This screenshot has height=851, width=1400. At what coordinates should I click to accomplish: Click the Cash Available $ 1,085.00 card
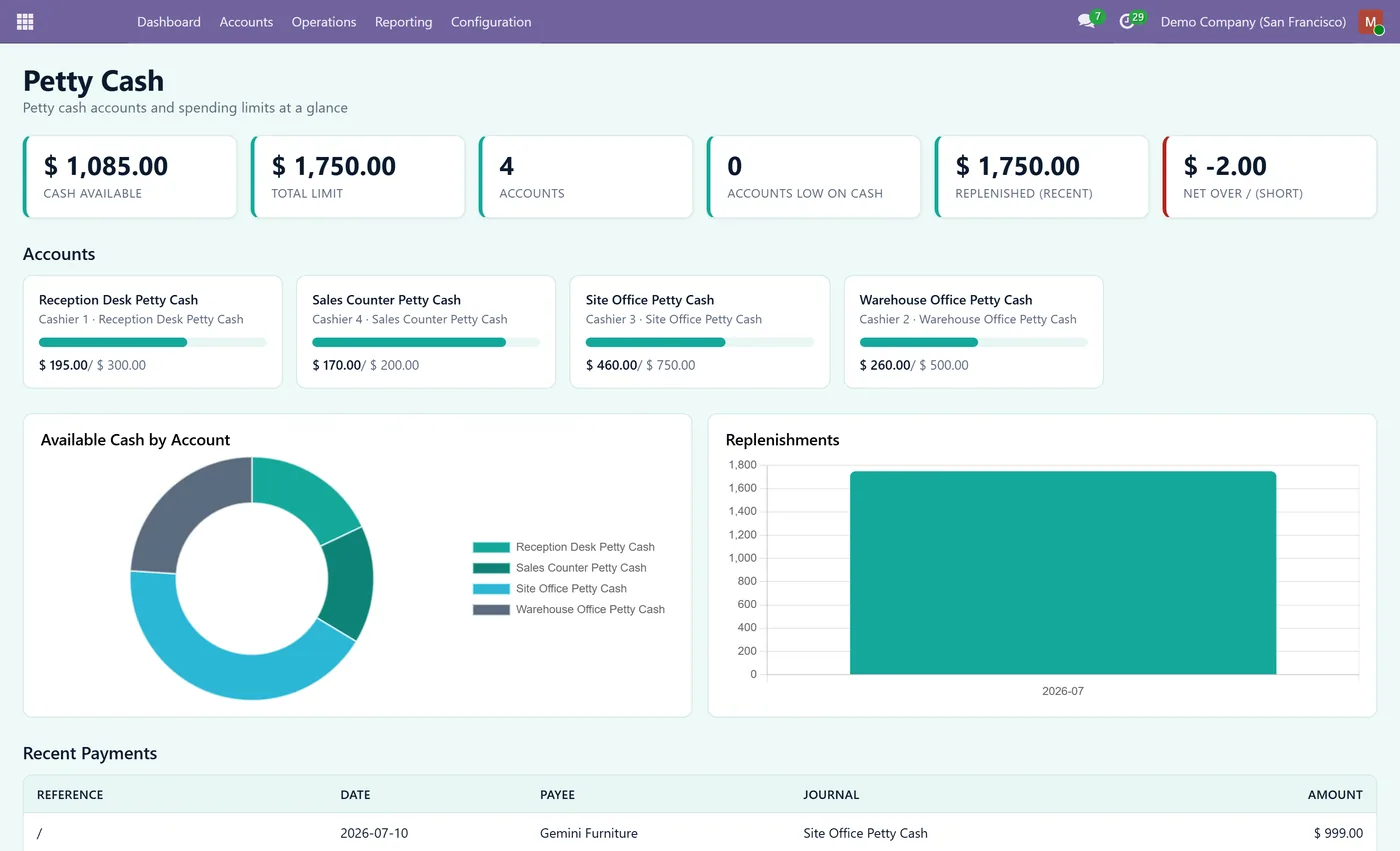(130, 177)
